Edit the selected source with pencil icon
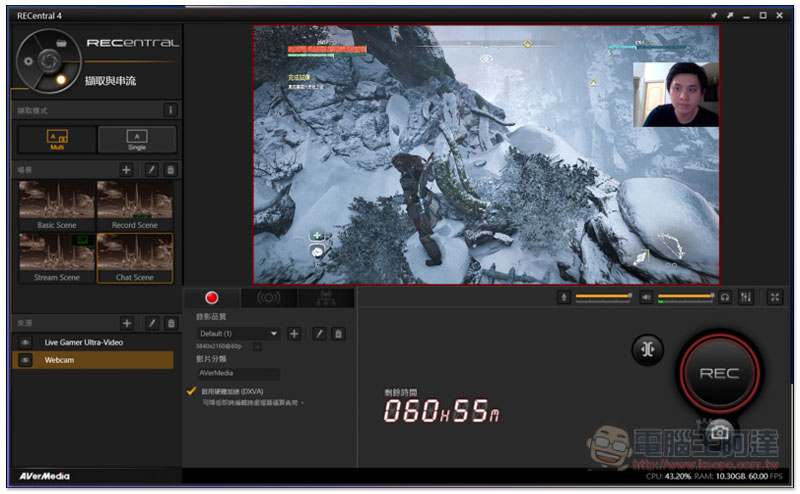This screenshot has width=800, height=494. (x=152, y=323)
